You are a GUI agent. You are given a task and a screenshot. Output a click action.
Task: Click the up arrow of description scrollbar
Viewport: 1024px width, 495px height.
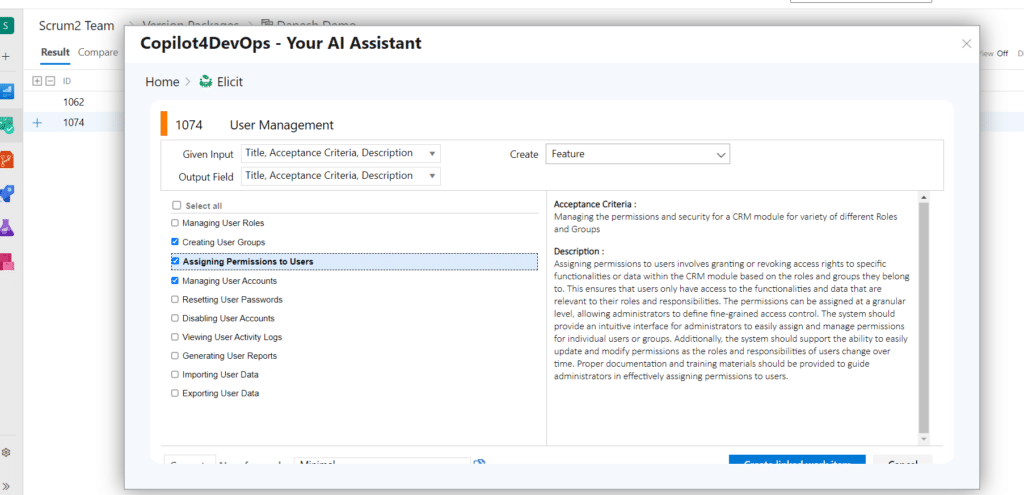click(923, 197)
